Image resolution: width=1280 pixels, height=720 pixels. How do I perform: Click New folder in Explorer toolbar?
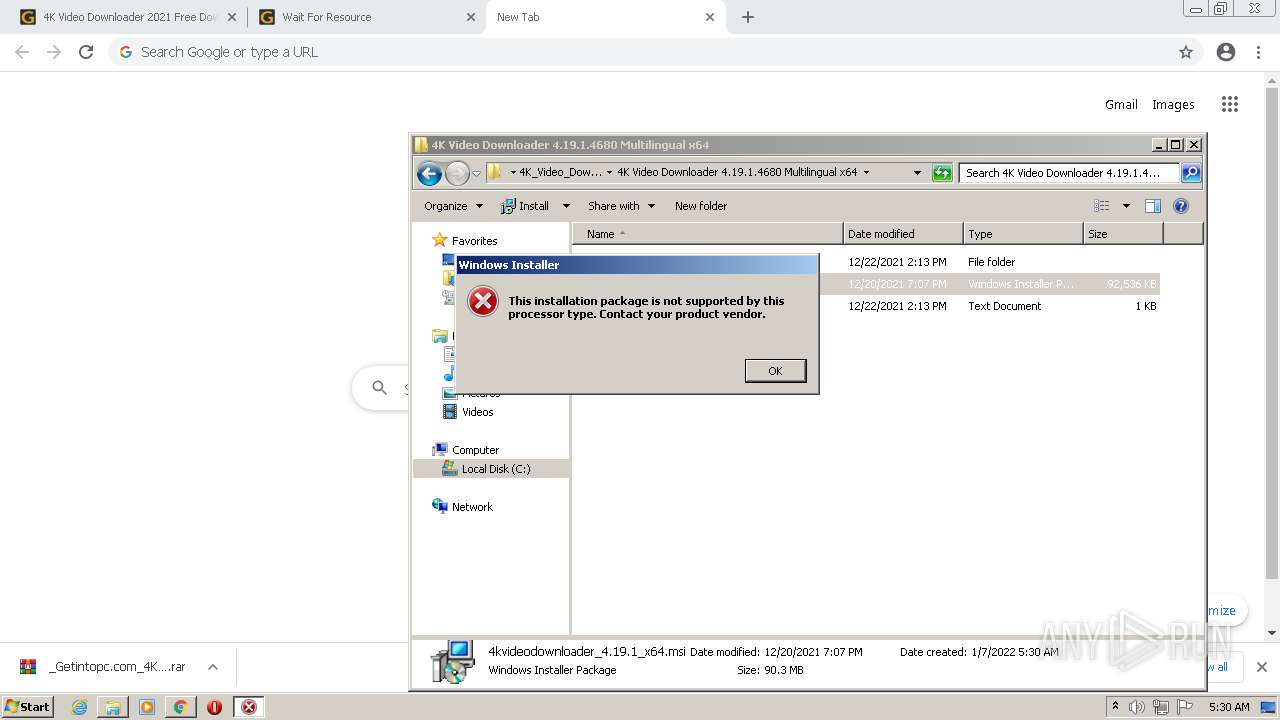(x=701, y=206)
